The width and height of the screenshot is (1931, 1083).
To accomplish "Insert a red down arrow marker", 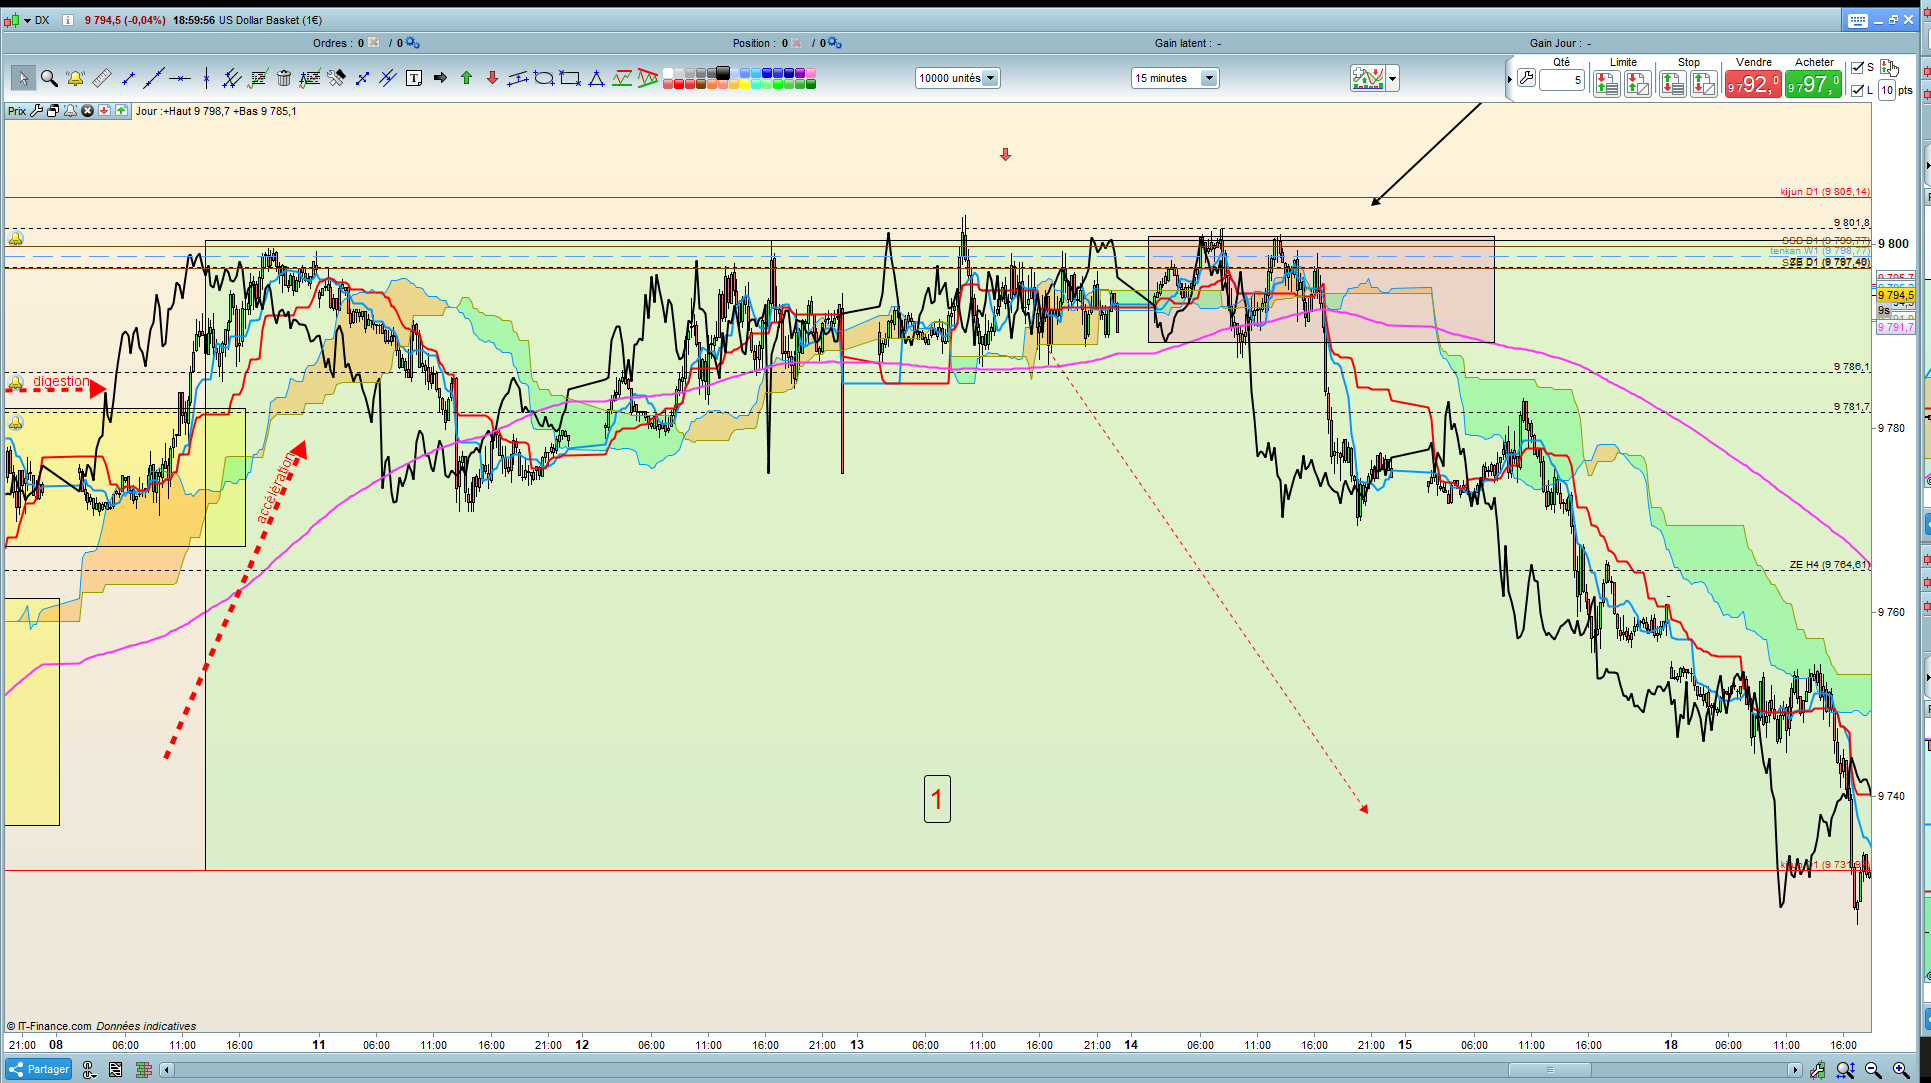I will tap(492, 78).
